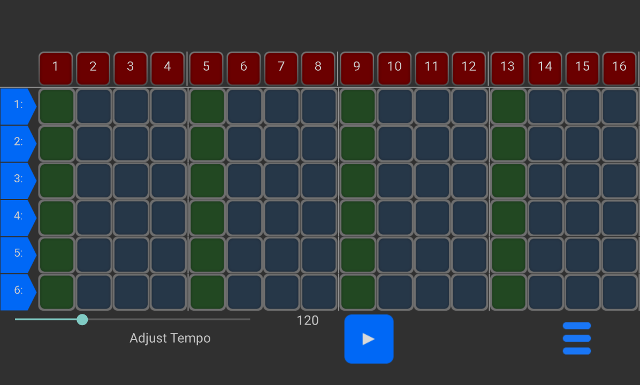
Task: Click the Adjust Tempo slider handle
Action: point(82,319)
